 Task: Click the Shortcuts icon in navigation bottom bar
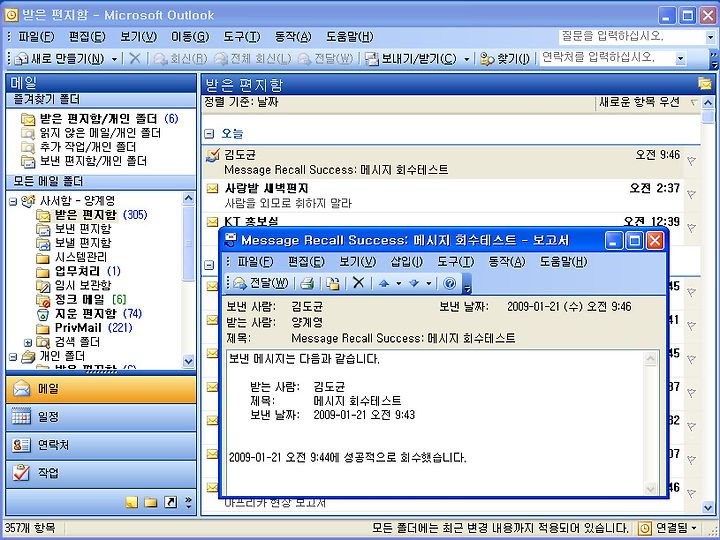click(x=170, y=502)
